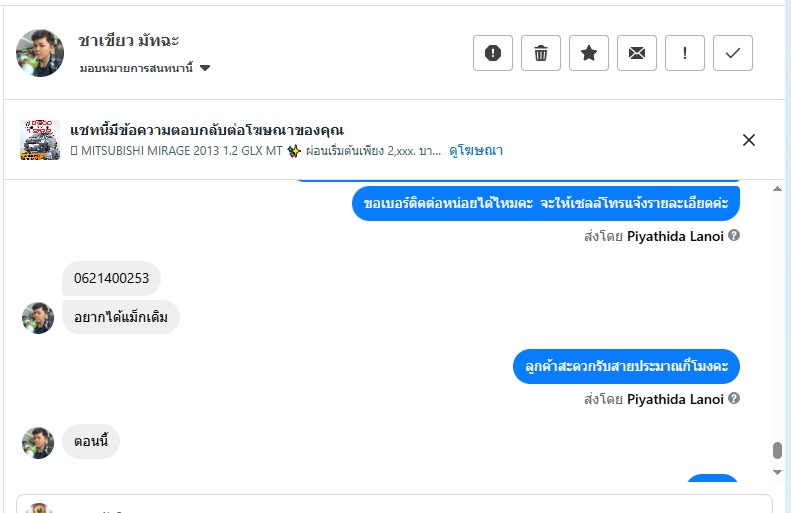The width and height of the screenshot is (791, 513).
Task: Click the customer avatar beside ตอนนี้ message
Action: [38, 443]
